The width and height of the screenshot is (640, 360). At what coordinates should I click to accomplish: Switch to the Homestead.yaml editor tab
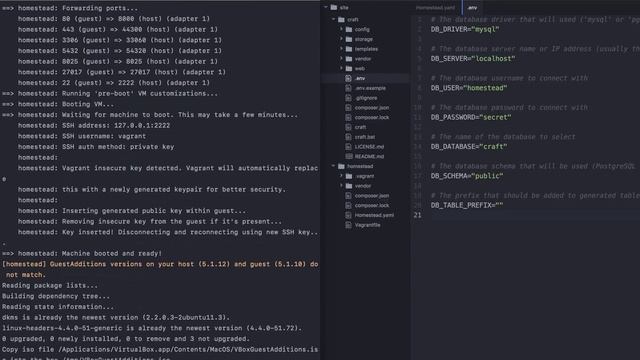click(435, 7)
